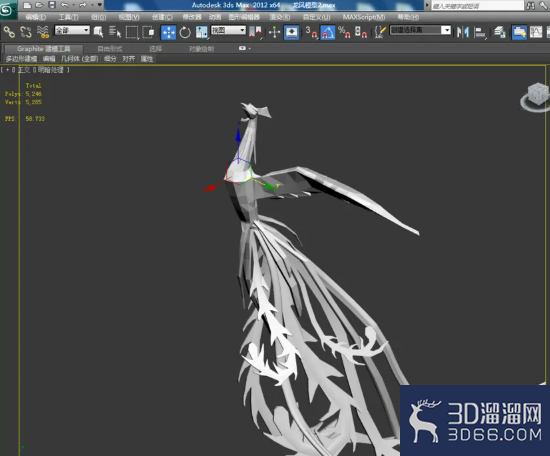Open a file from the quick access bar
This screenshot has width=550, height=456.
[x=39, y=5]
